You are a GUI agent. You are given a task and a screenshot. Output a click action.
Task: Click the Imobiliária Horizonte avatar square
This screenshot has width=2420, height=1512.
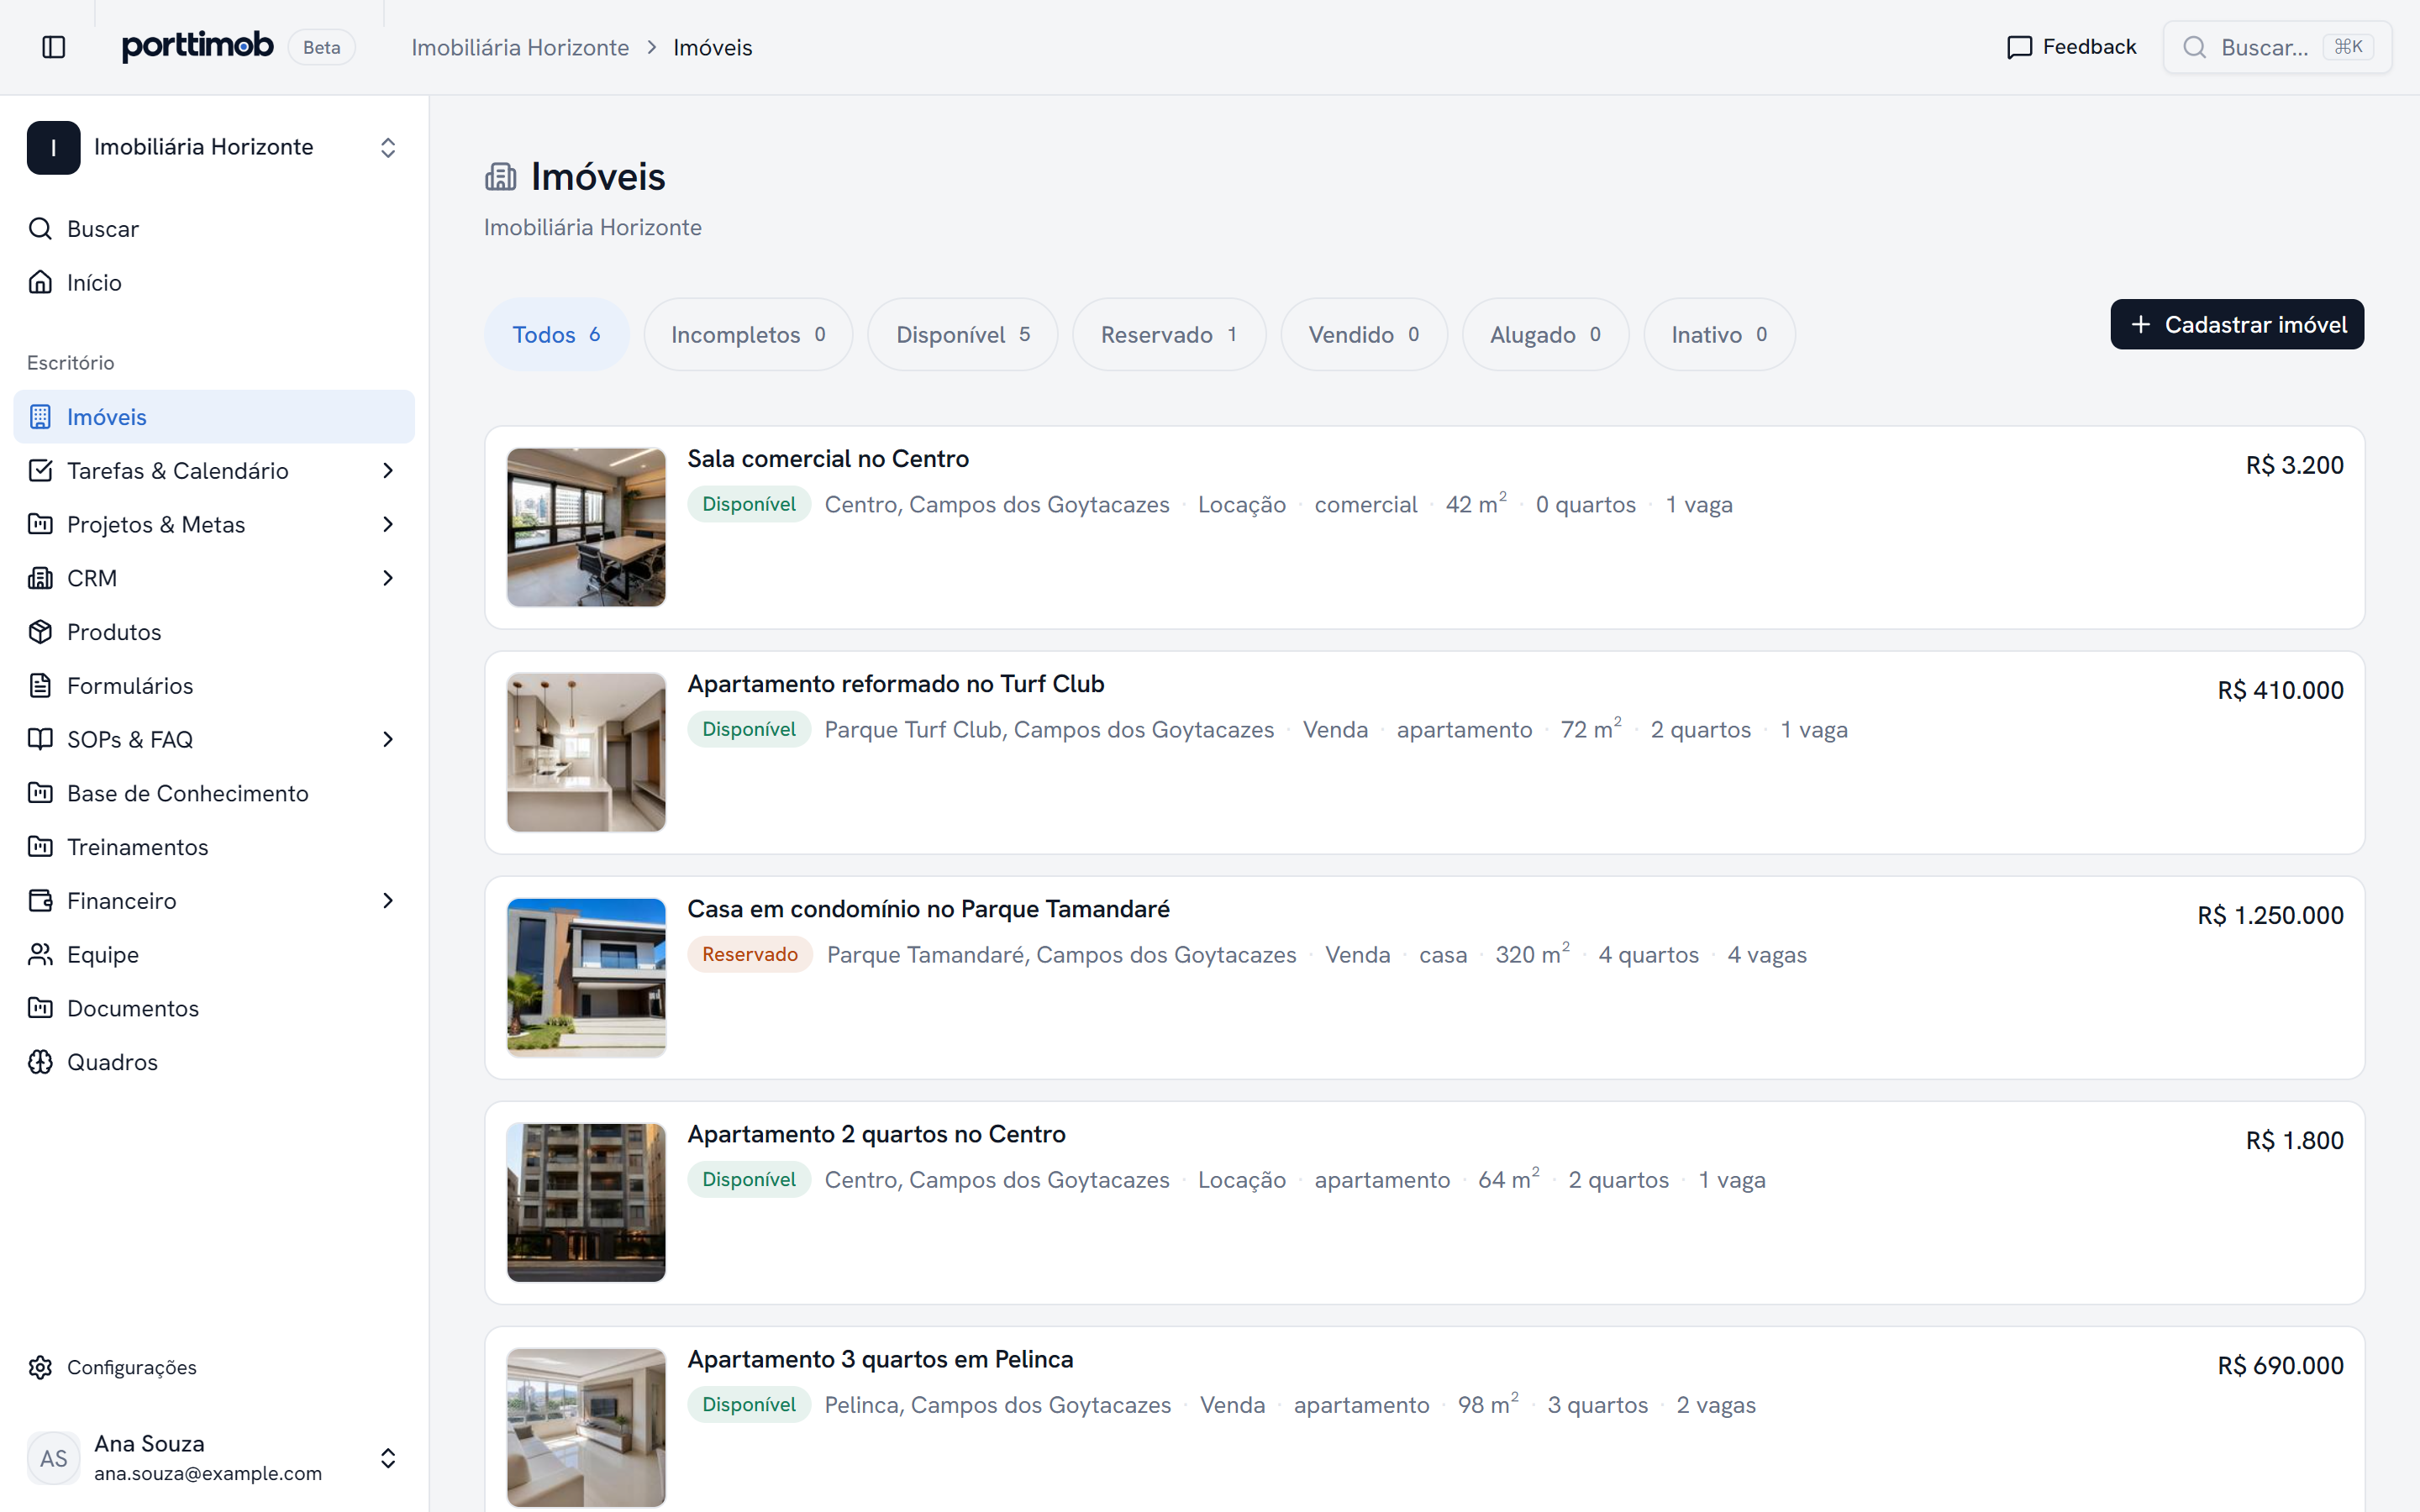coord(54,148)
